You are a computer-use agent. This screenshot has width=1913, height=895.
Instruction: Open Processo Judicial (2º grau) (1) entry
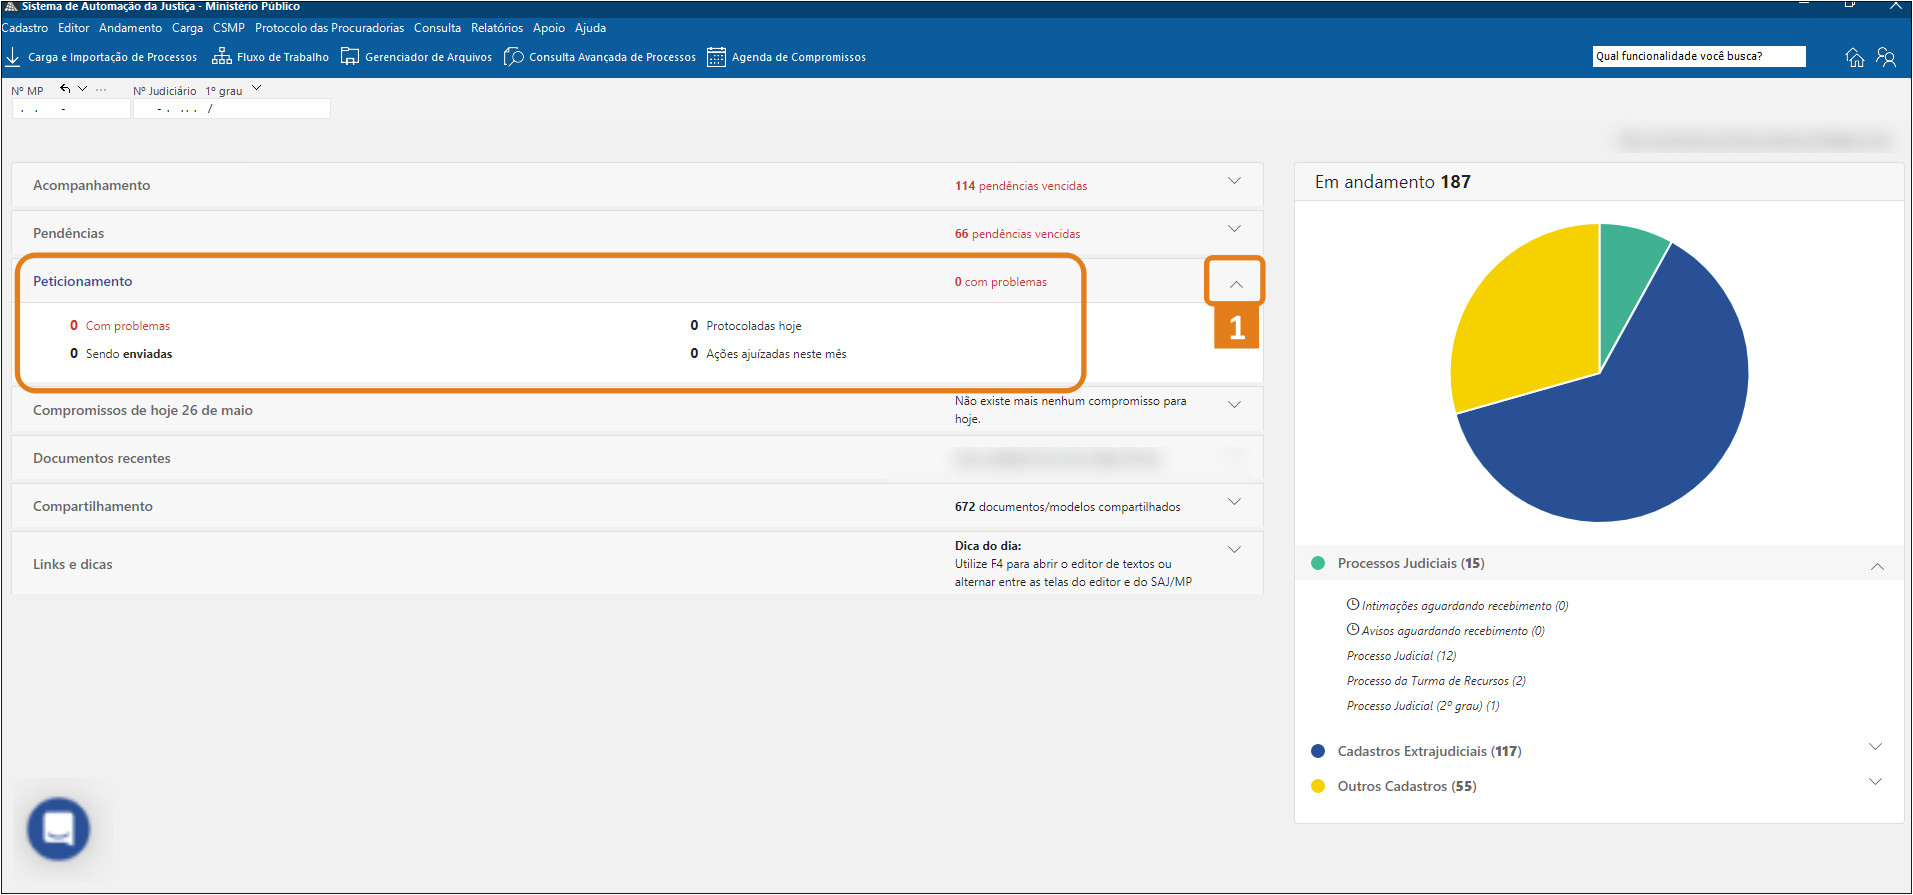[x=1423, y=706]
